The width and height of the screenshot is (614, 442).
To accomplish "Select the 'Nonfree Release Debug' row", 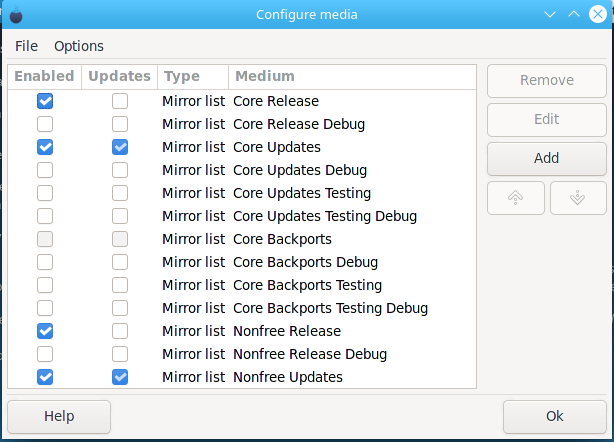I will (x=242, y=354).
